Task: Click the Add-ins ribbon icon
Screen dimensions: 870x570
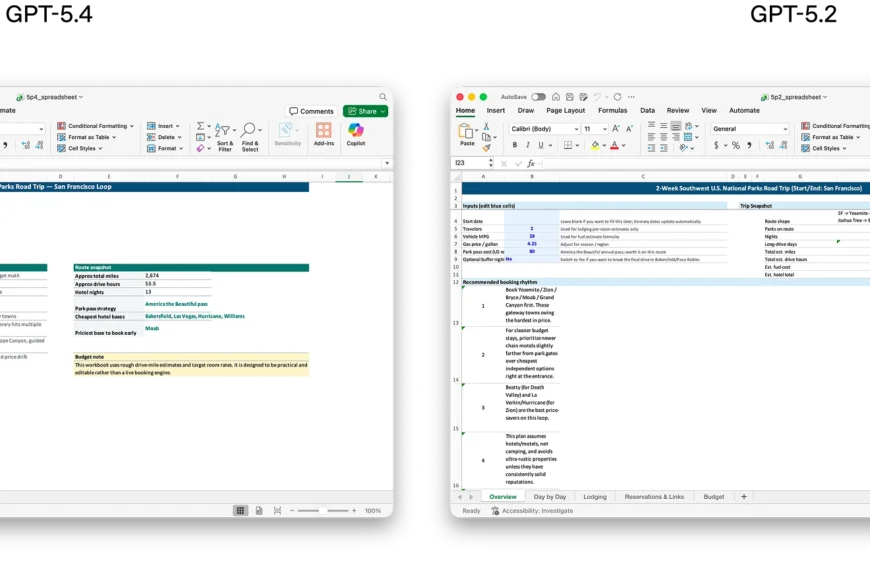Action: [x=323, y=134]
